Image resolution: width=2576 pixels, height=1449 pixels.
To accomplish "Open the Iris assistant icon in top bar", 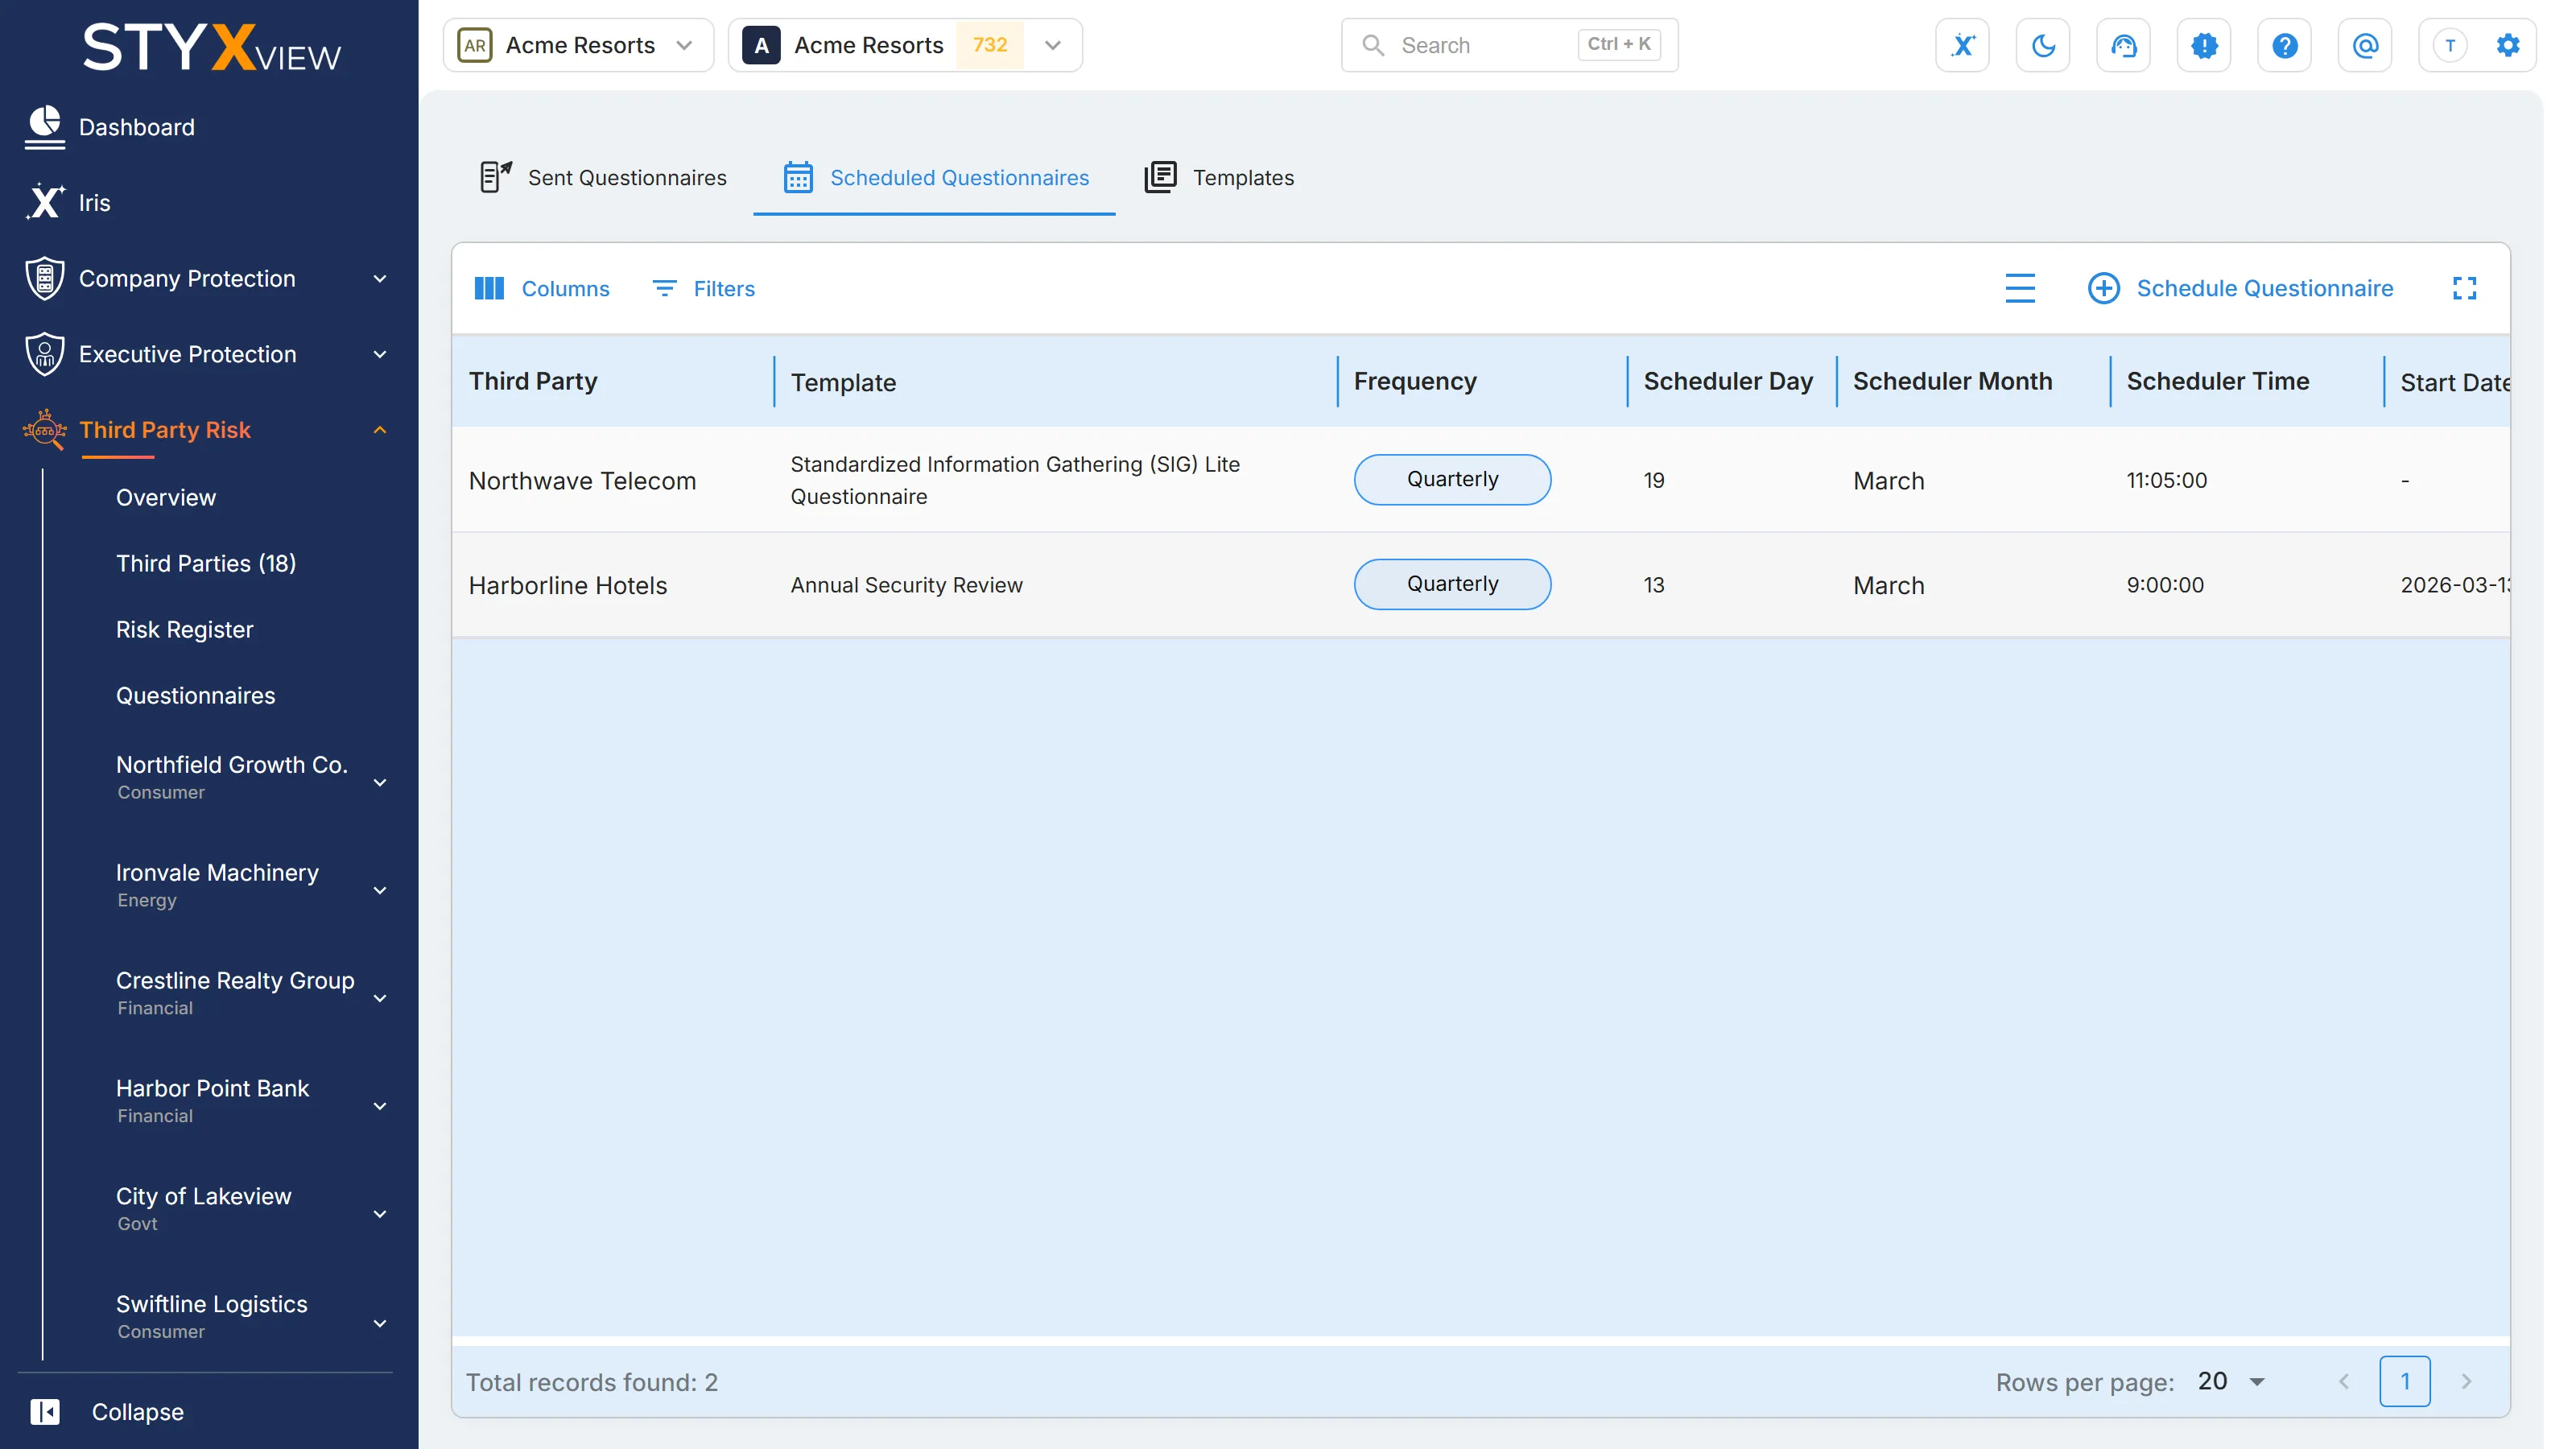I will pyautogui.click(x=1962, y=45).
